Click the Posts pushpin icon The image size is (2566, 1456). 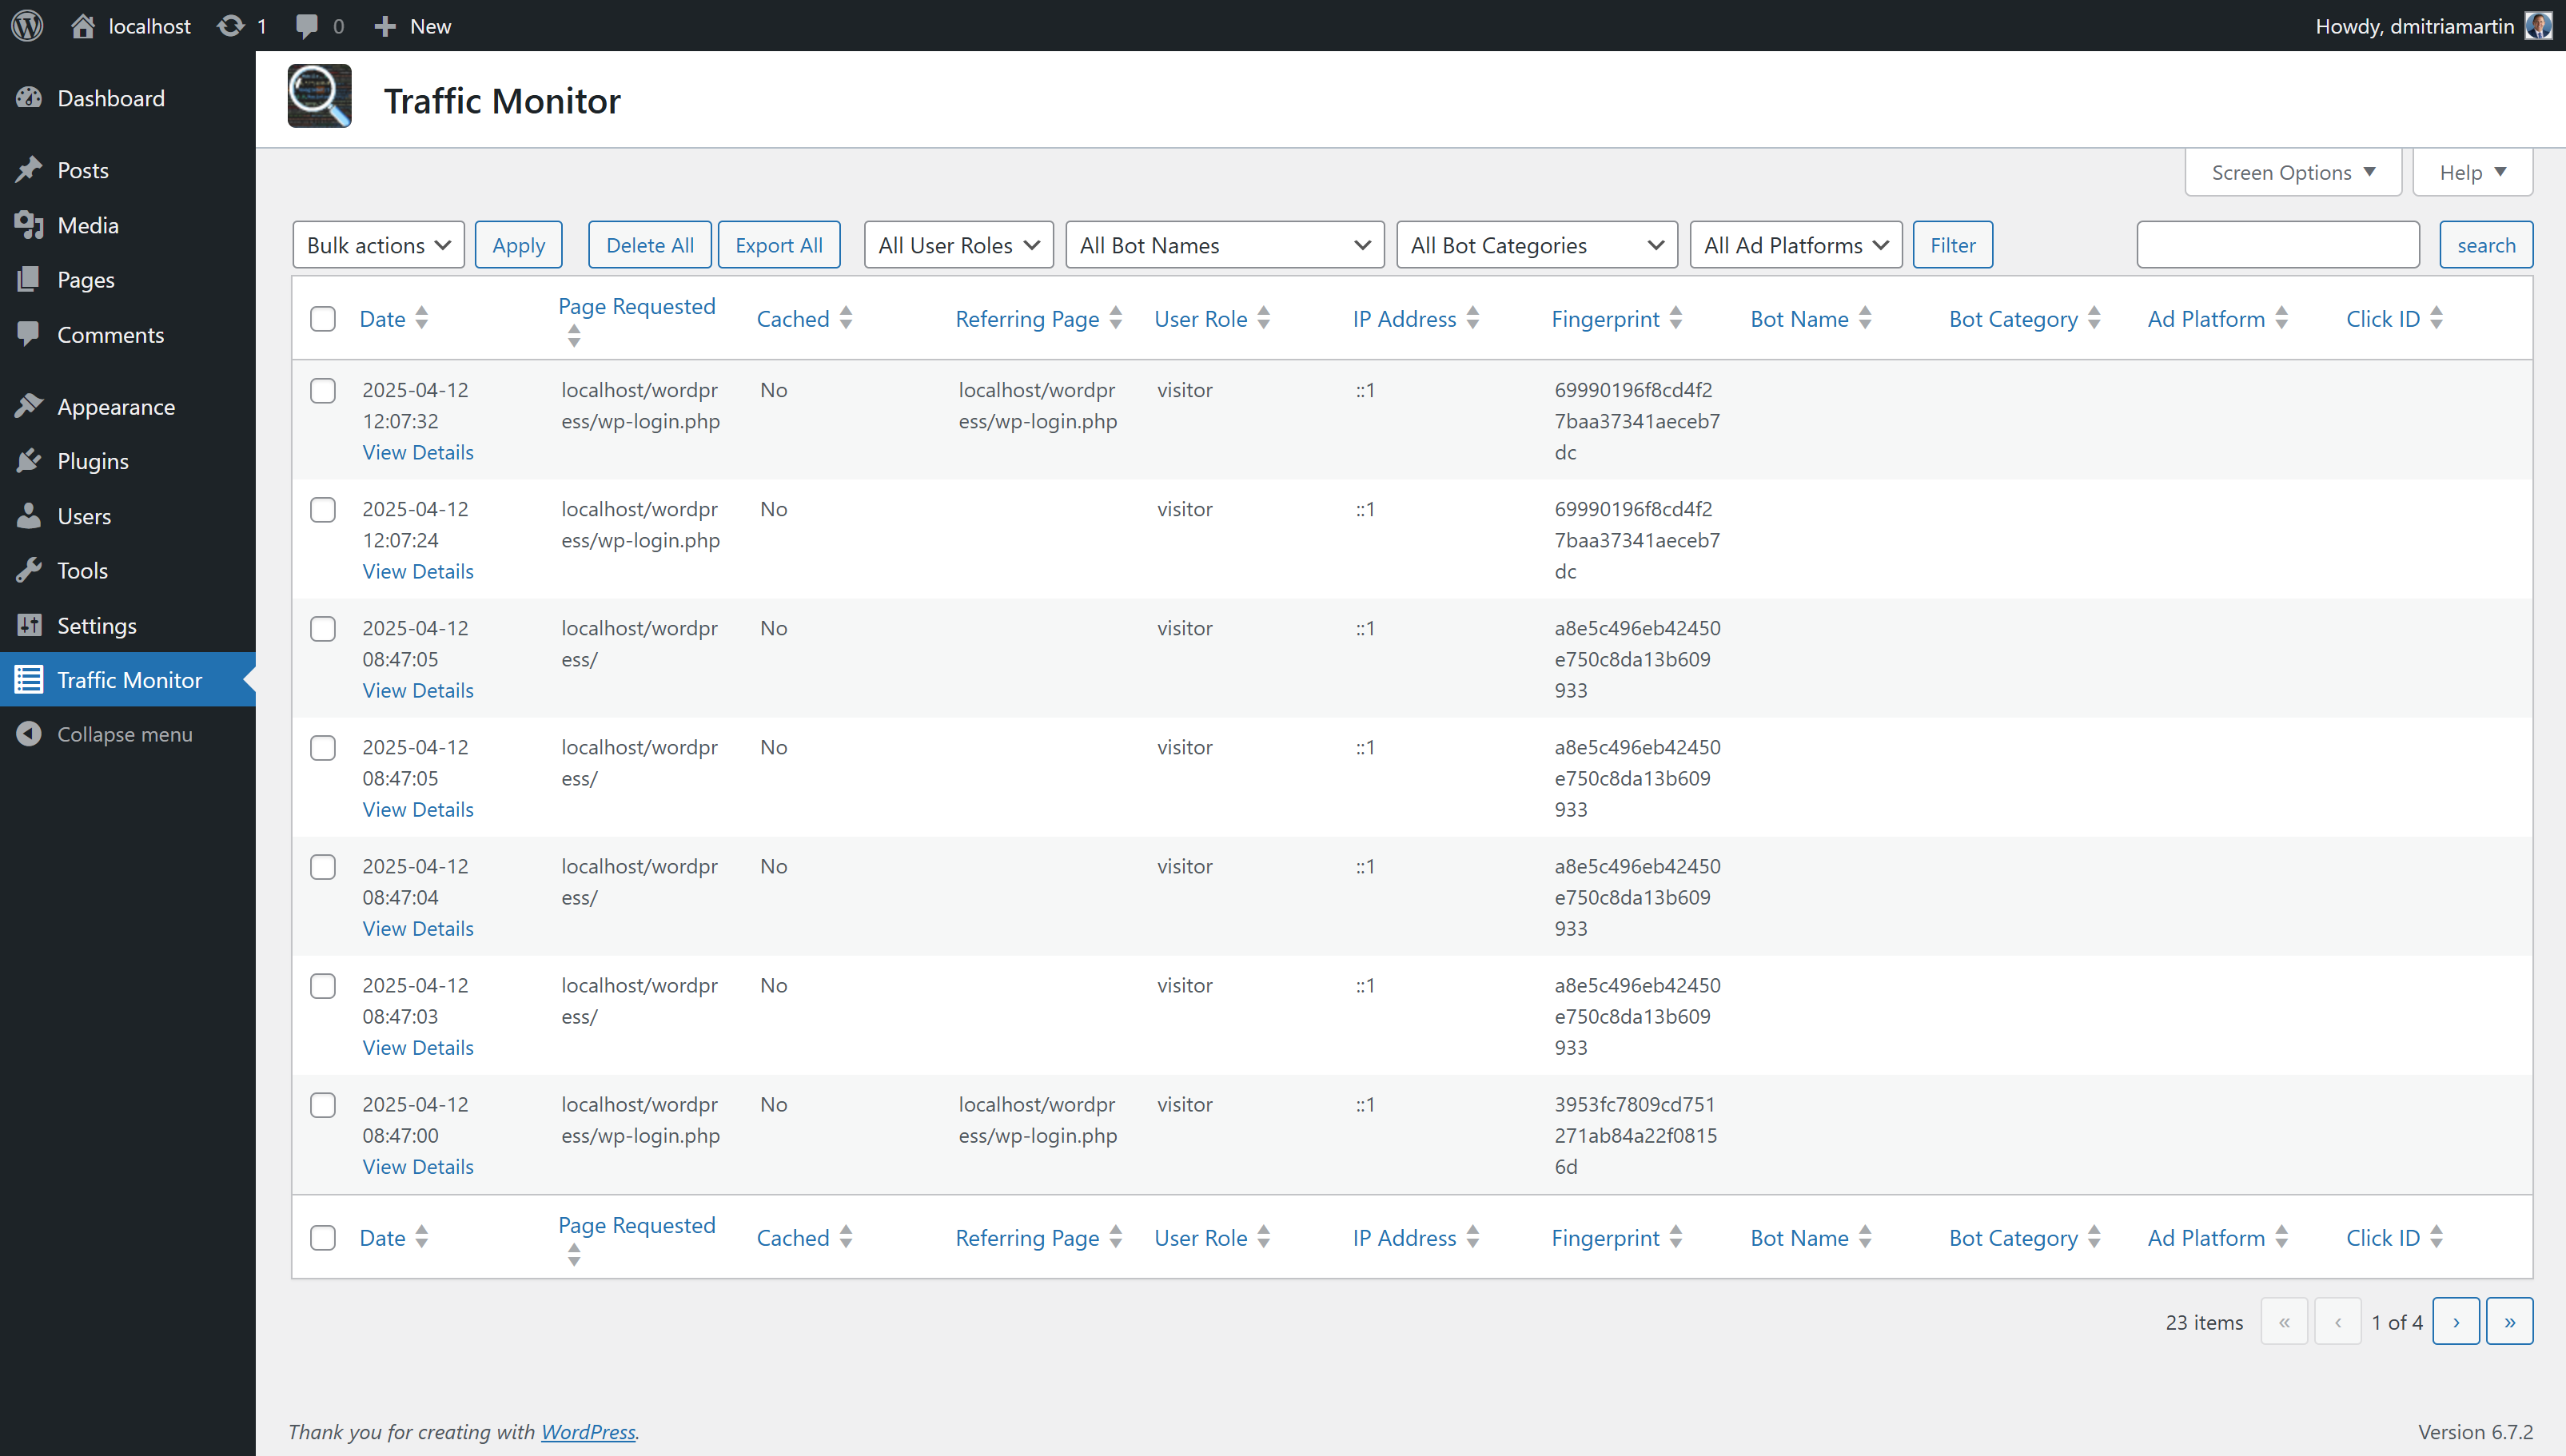click(29, 170)
